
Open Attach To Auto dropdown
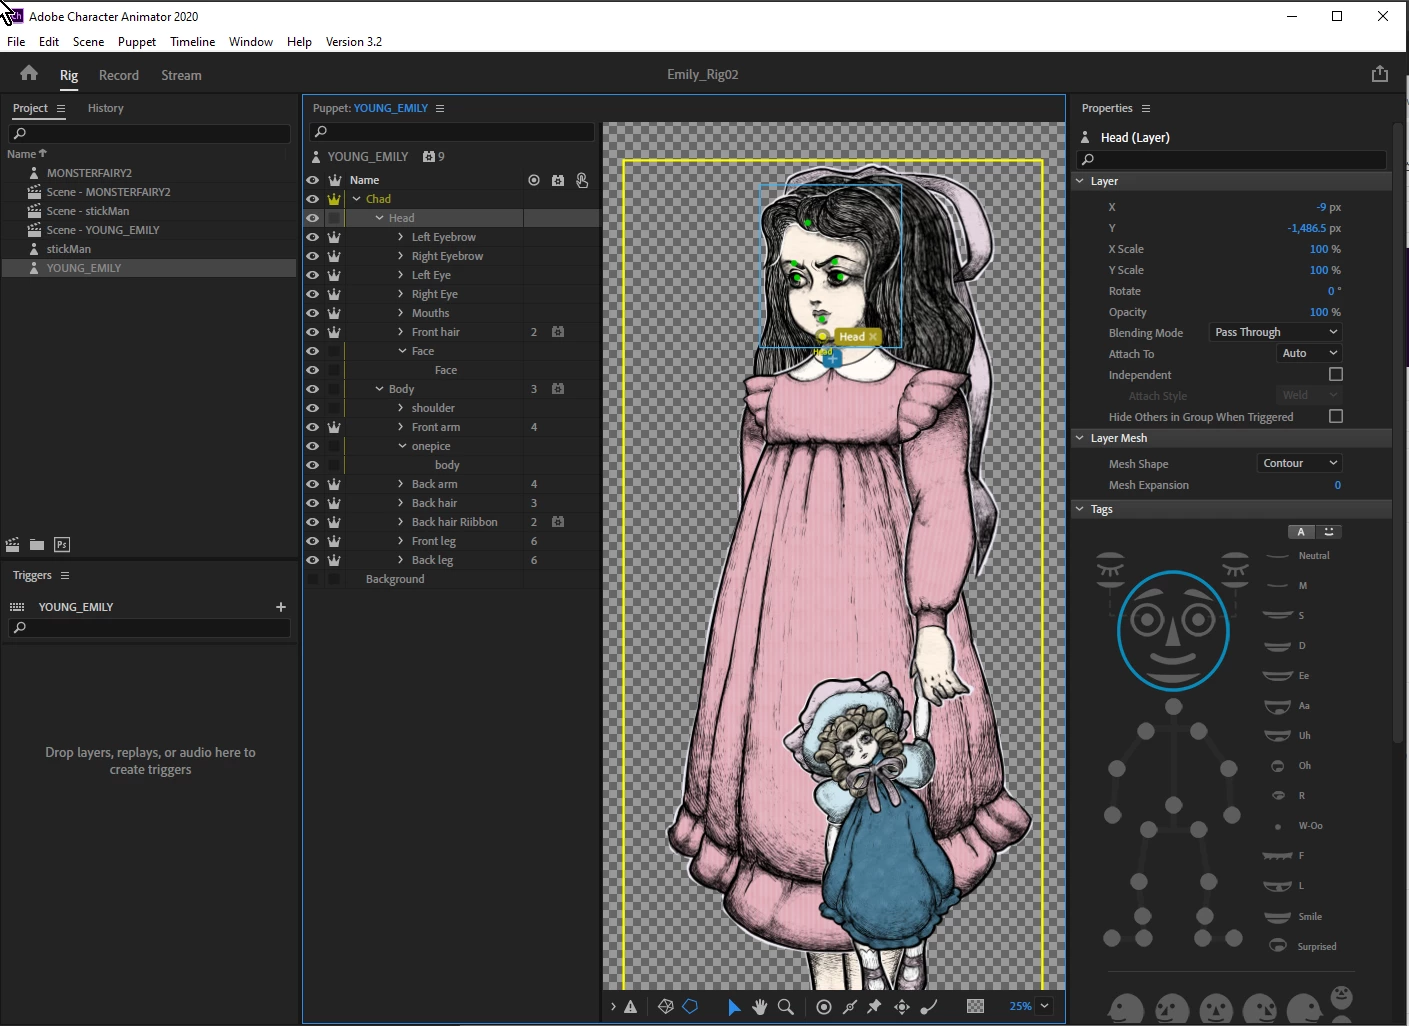pos(1309,353)
